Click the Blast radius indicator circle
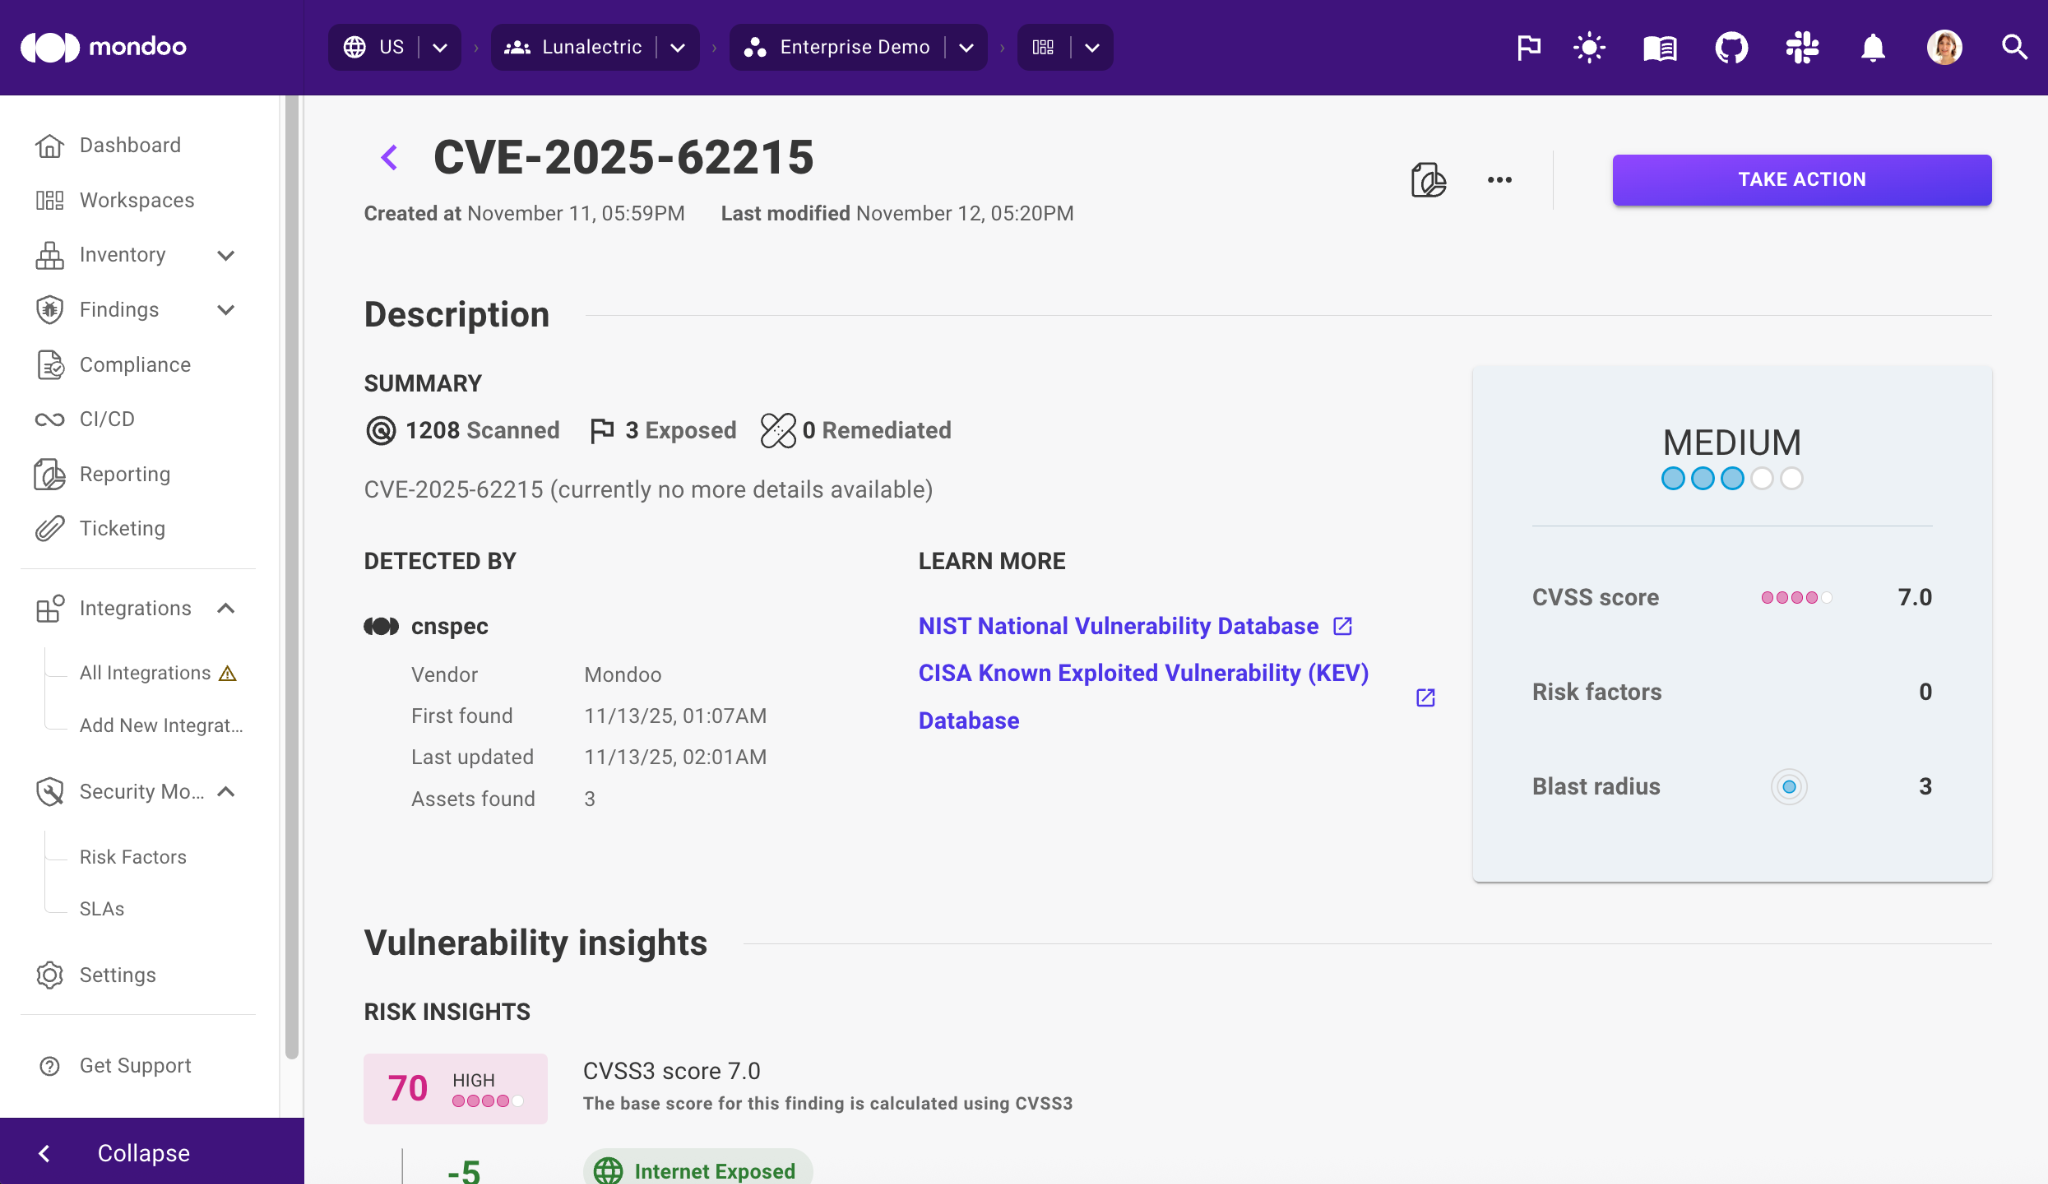This screenshot has width=2048, height=1184. pyautogui.click(x=1789, y=787)
